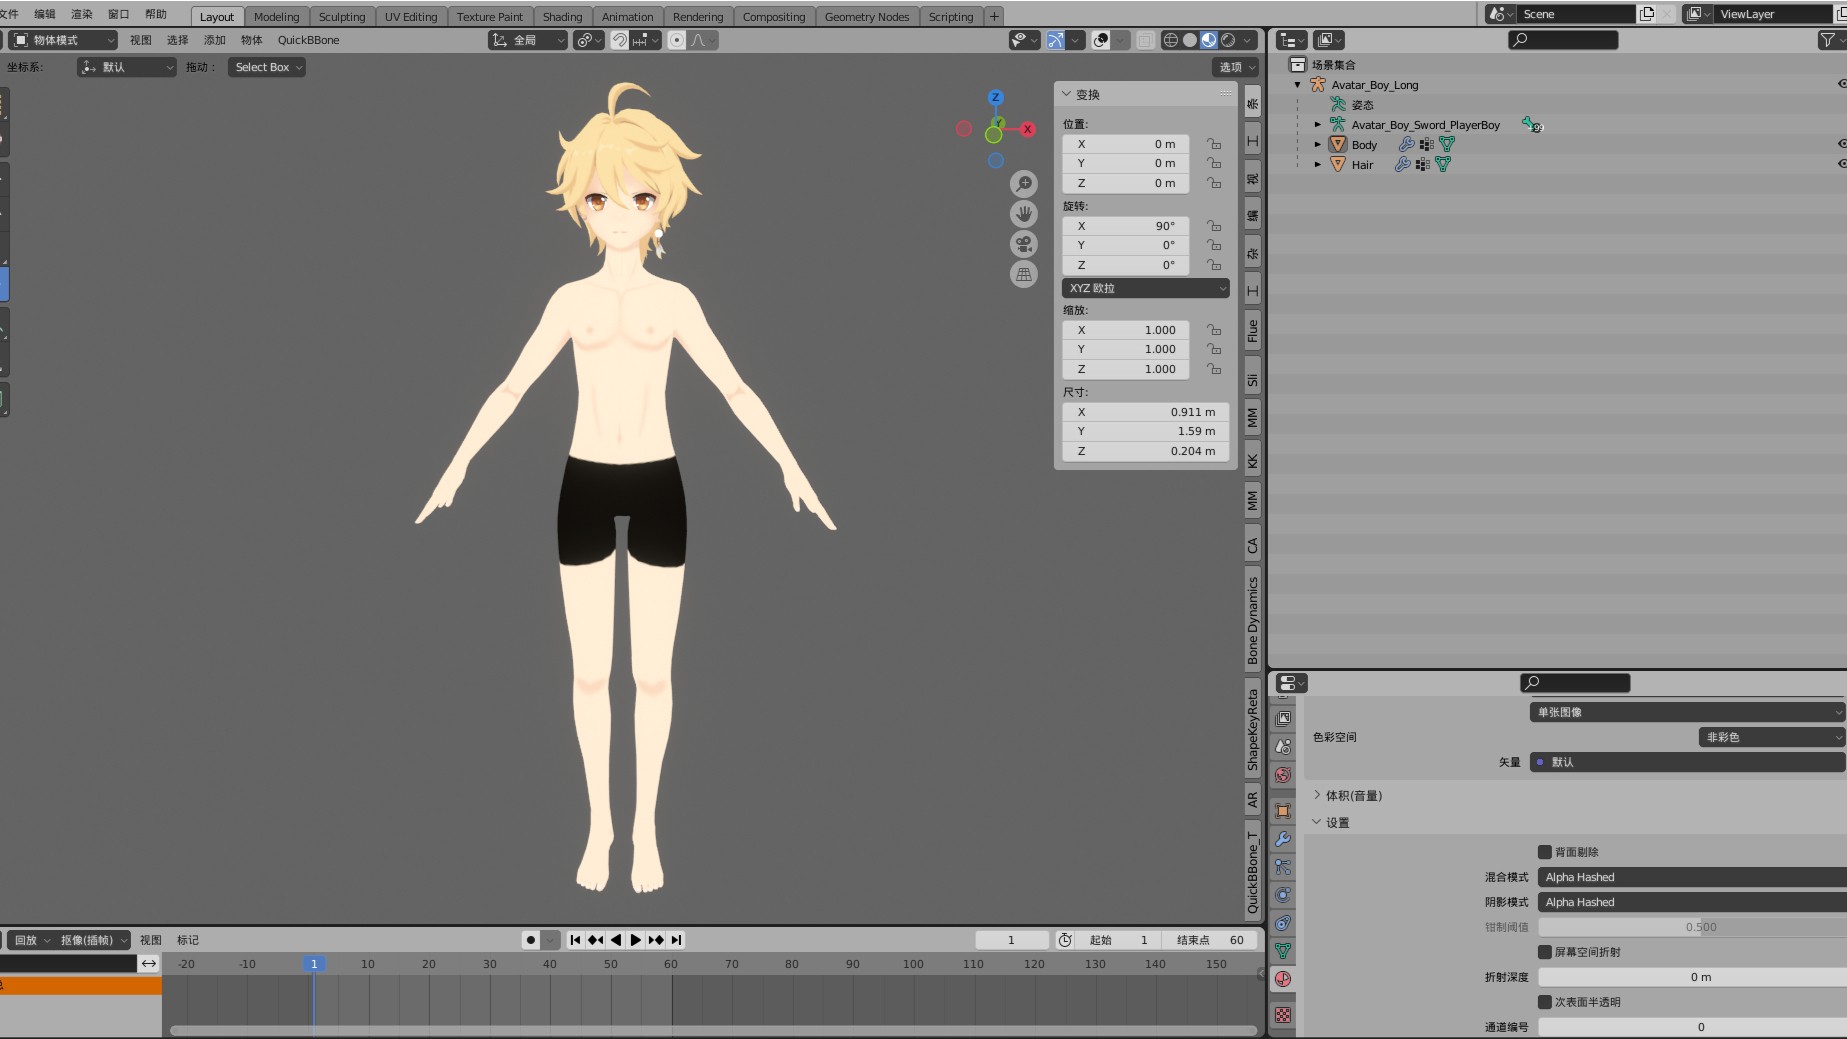Open the XYZ 欧拉 rotation mode dropdown
This screenshot has height=1039, width=1847.
pyautogui.click(x=1146, y=288)
